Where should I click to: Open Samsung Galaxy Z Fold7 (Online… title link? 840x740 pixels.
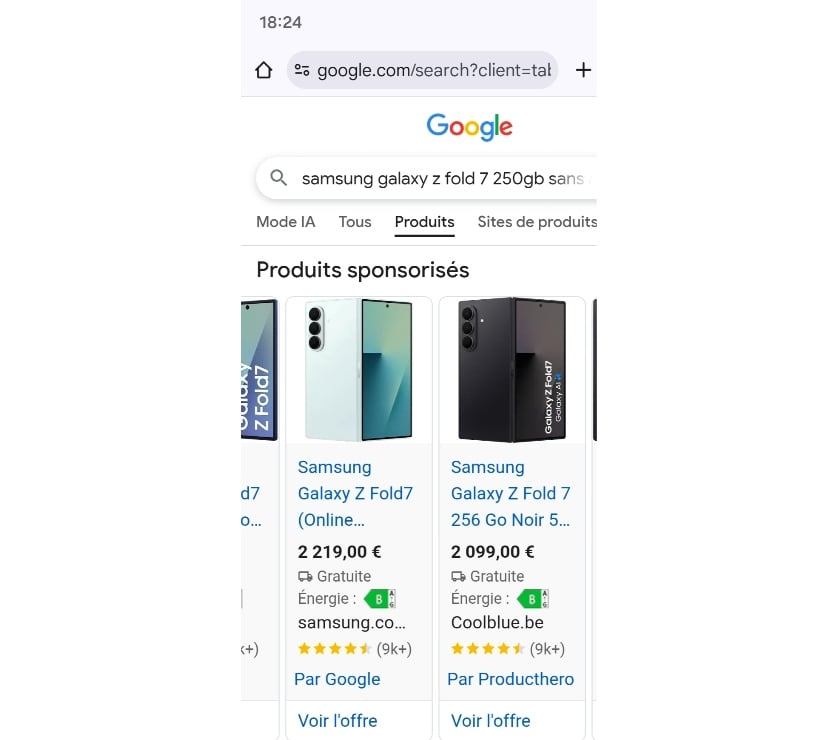pyautogui.click(x=355, y=493)
